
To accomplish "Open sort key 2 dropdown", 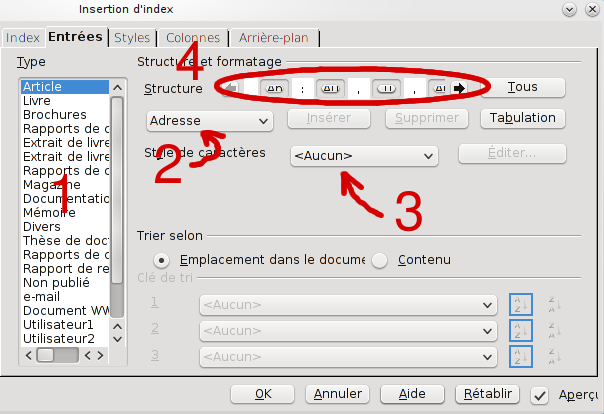I will click(x=348, y=331).
